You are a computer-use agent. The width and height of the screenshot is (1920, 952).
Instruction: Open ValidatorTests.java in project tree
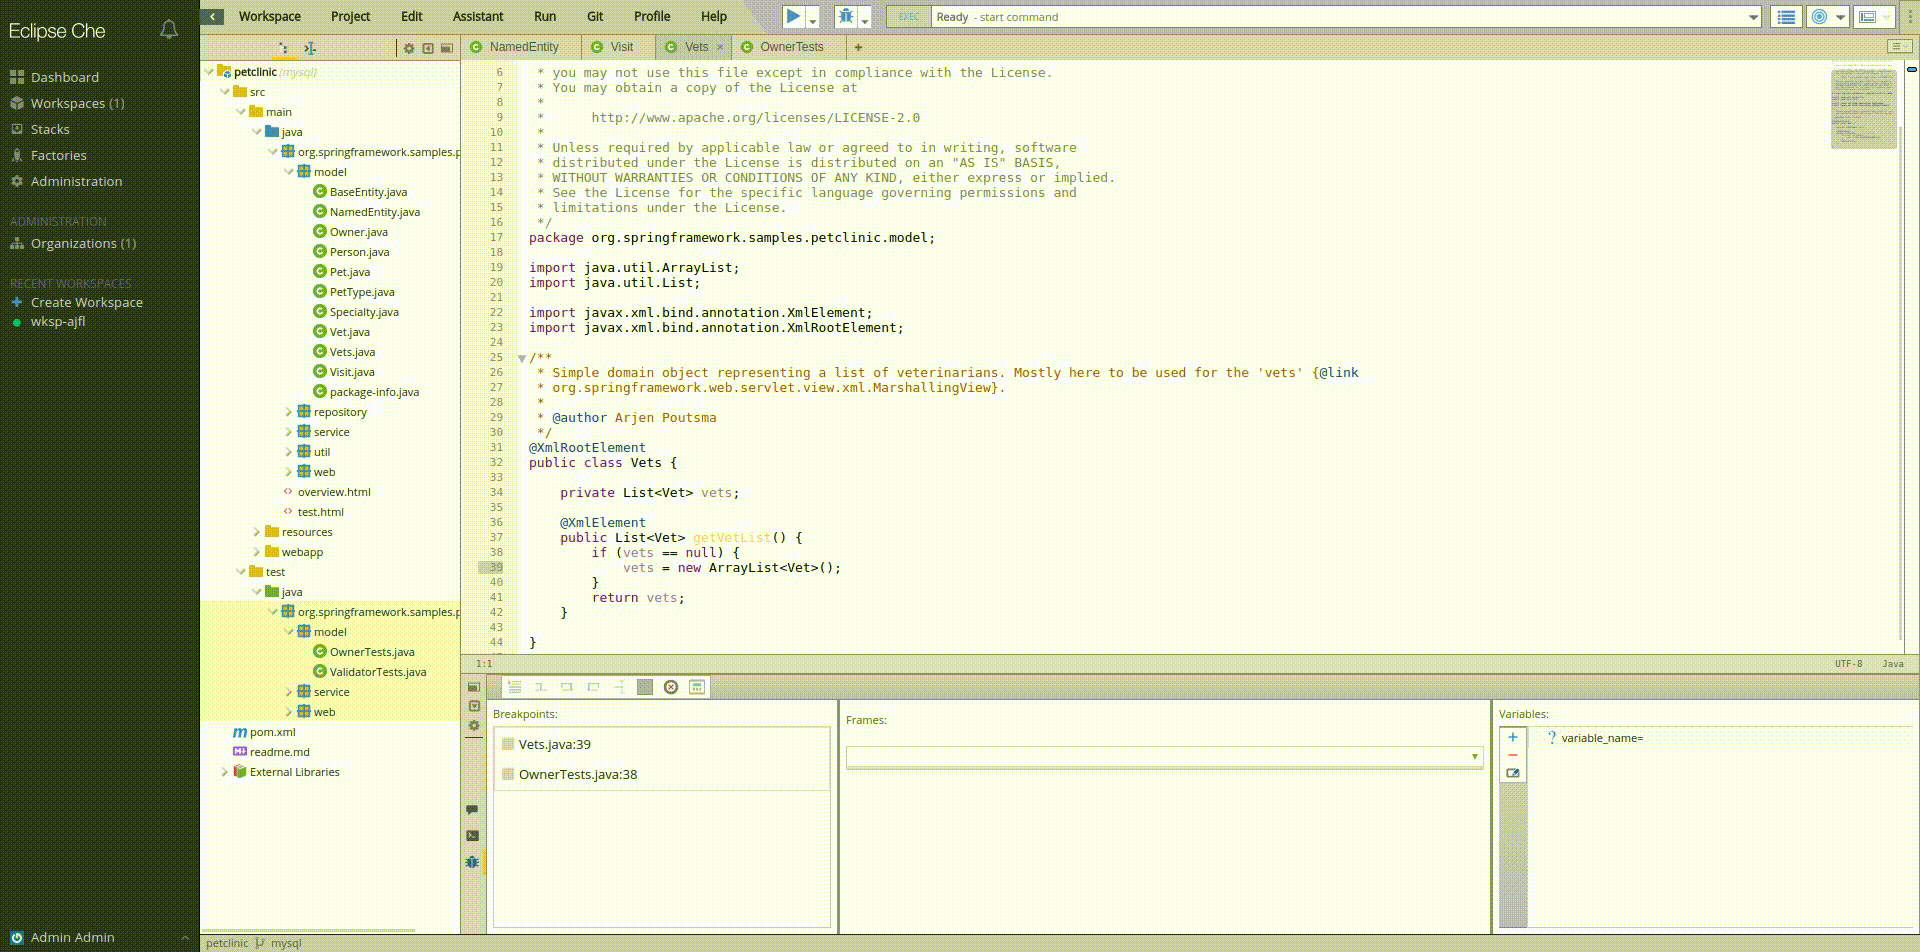pos(377,672)
